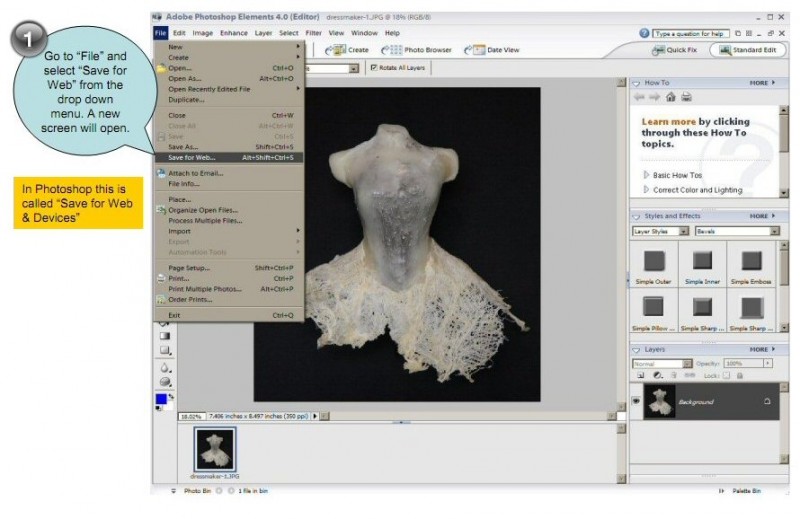Create a new layer icon in Layers palette
800x519 pixels.
pyautogui.click(x=641, y=376)
